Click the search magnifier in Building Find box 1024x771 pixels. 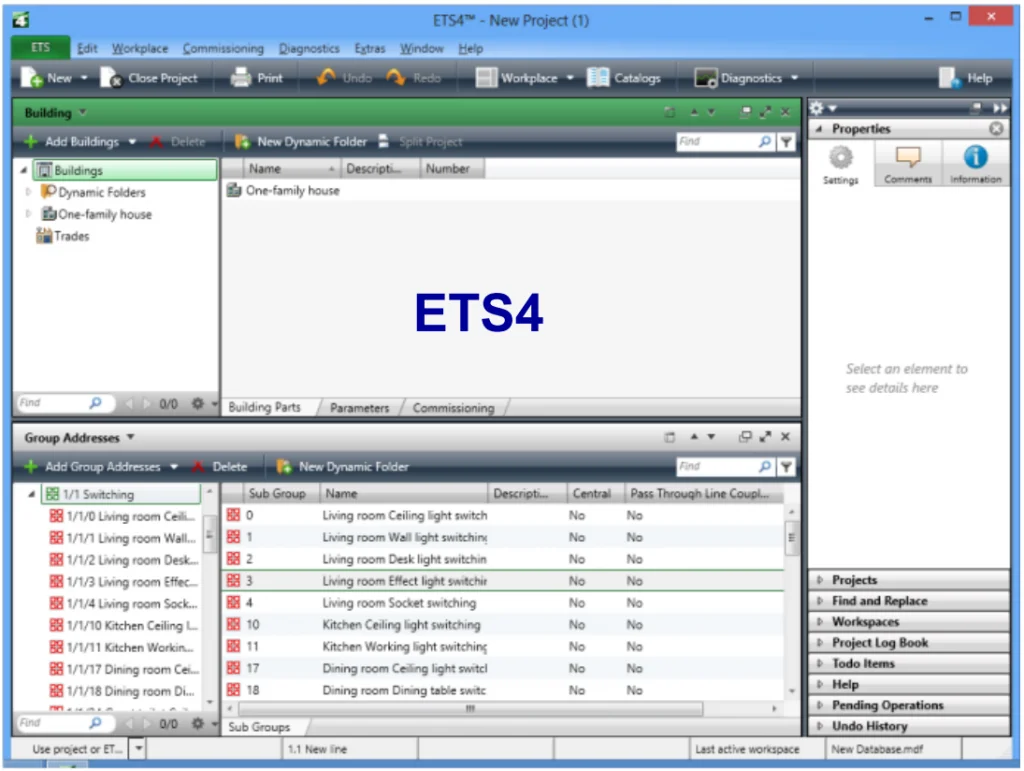[765, 142]
